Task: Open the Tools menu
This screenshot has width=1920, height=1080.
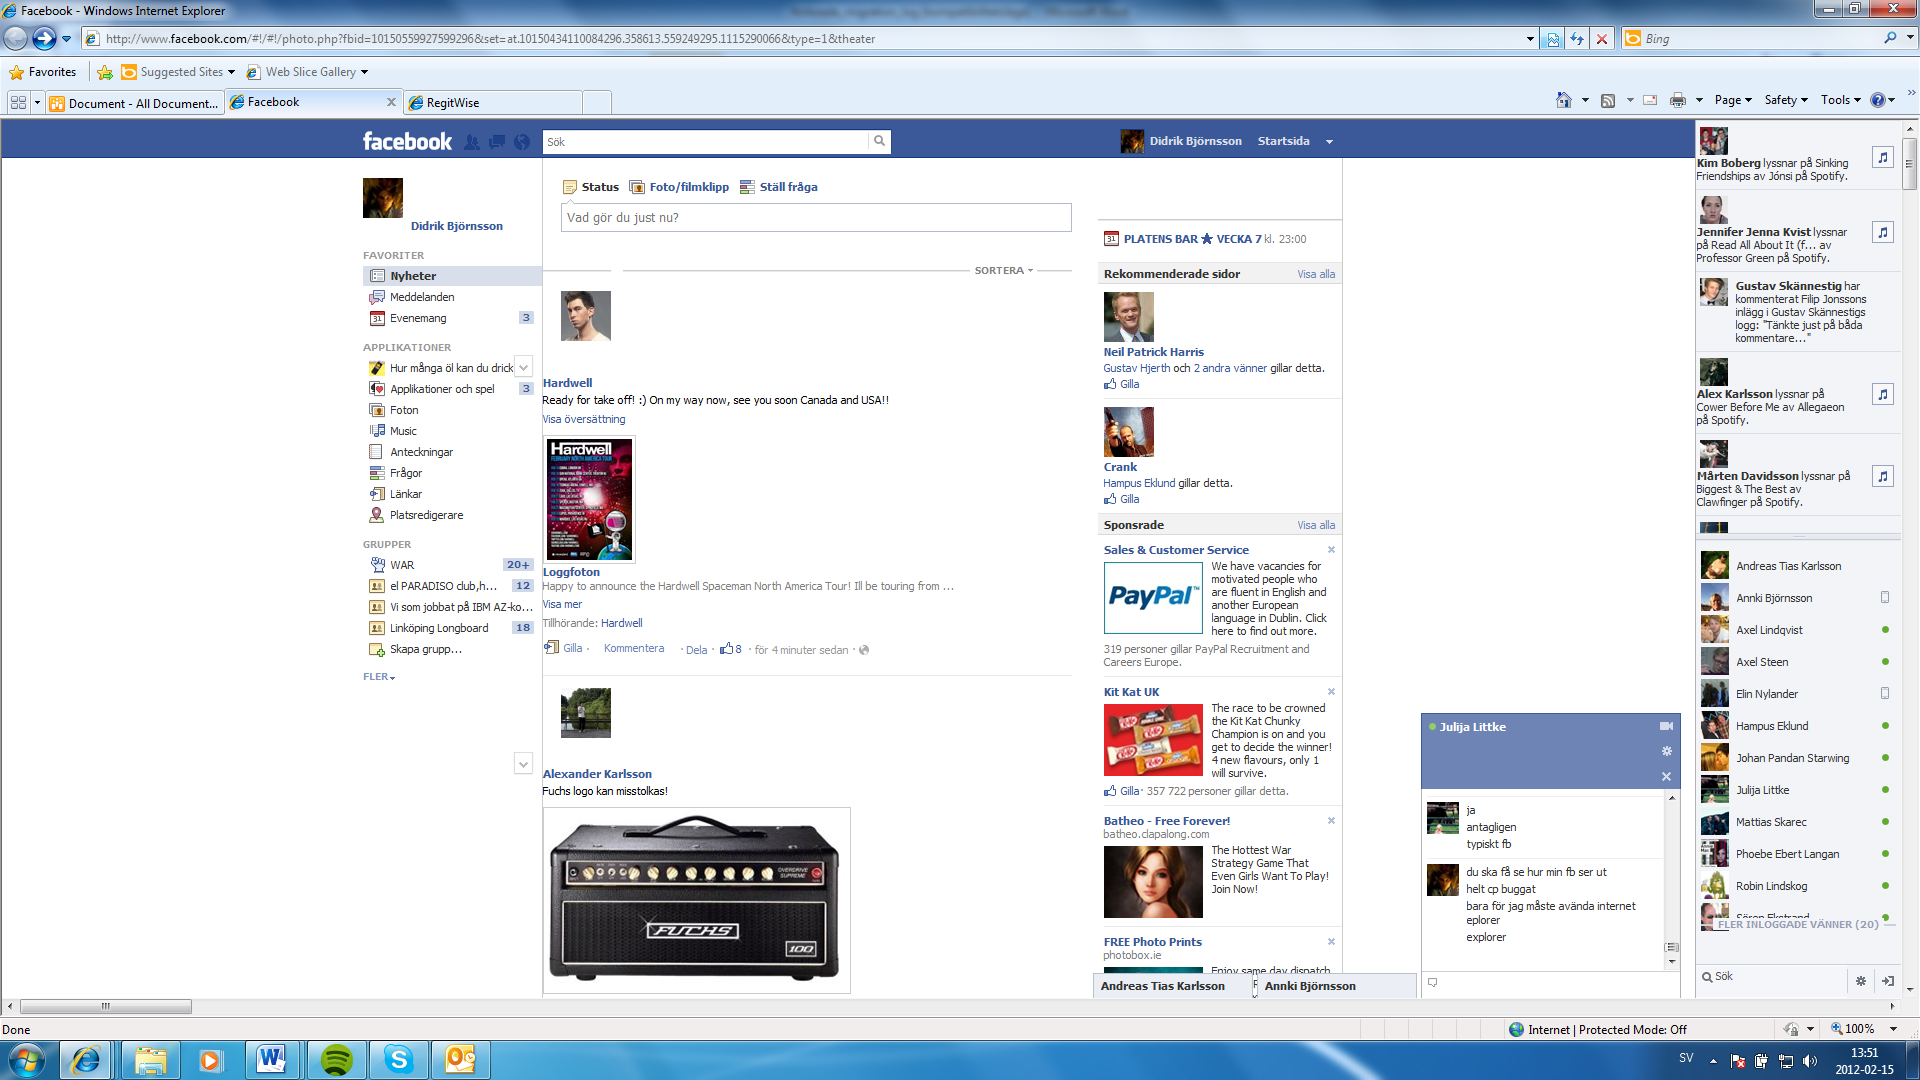Action: point(1841,100)
